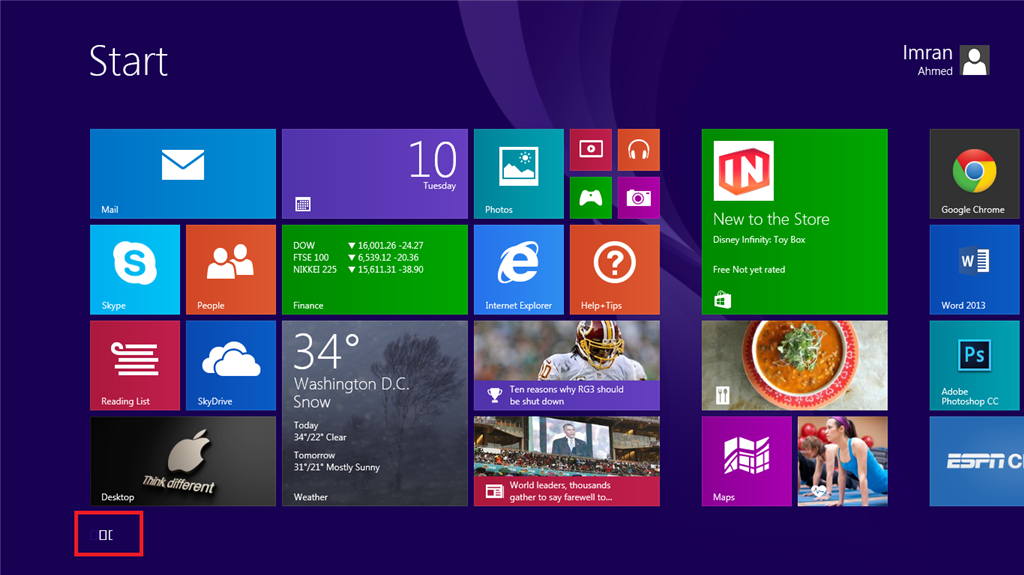This screenshot has height=575, width=1024.
Task: Open the Sports tile about RG3
Action: click(x=567, y=365)
